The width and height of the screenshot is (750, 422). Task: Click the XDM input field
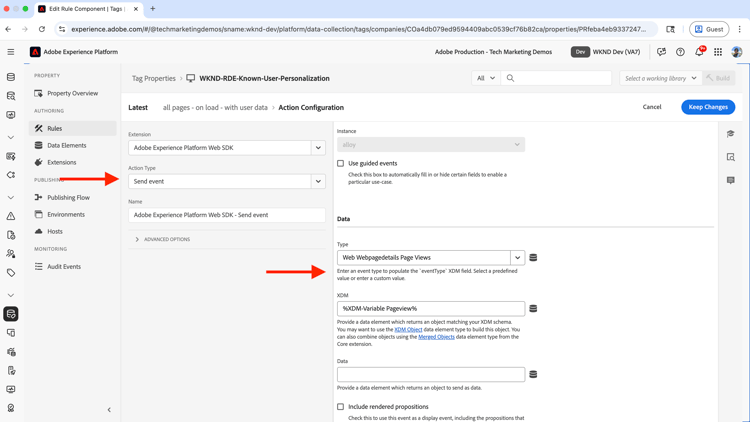(431, 309)
